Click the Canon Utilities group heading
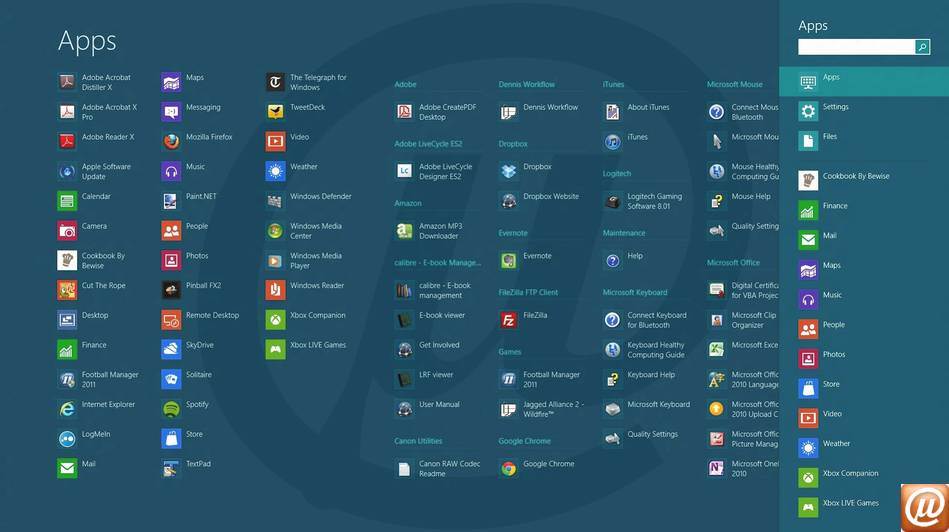 [x=418, y=441]
